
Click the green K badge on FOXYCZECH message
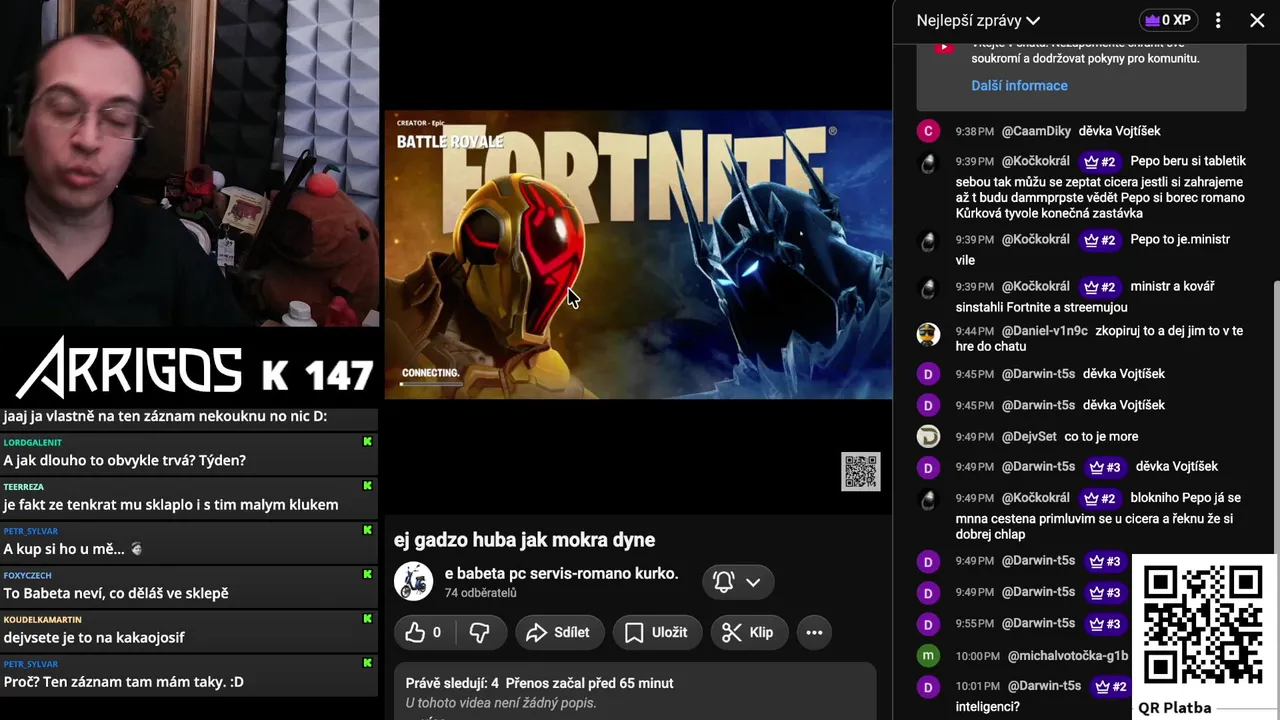tap(367, 574)
